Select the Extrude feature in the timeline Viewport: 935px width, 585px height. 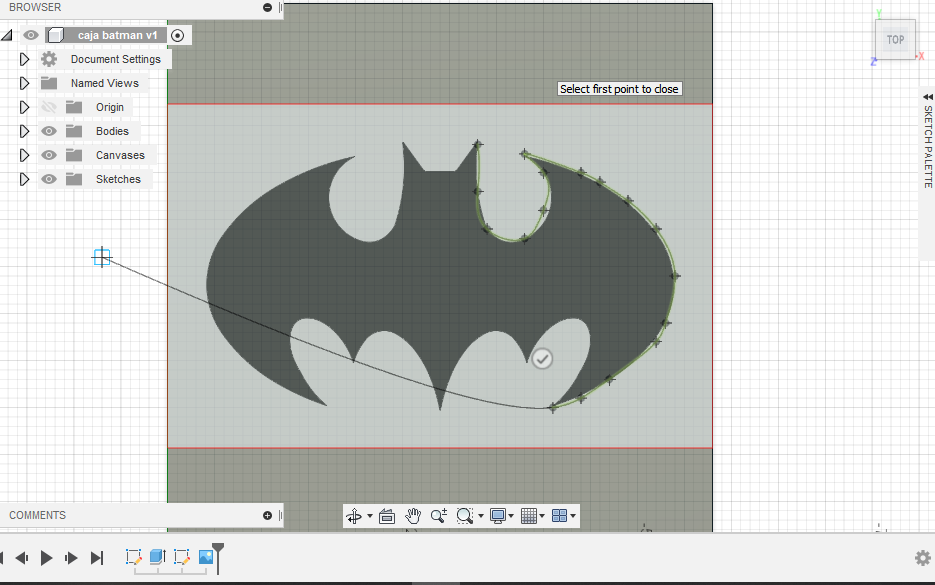click(155, 558)
